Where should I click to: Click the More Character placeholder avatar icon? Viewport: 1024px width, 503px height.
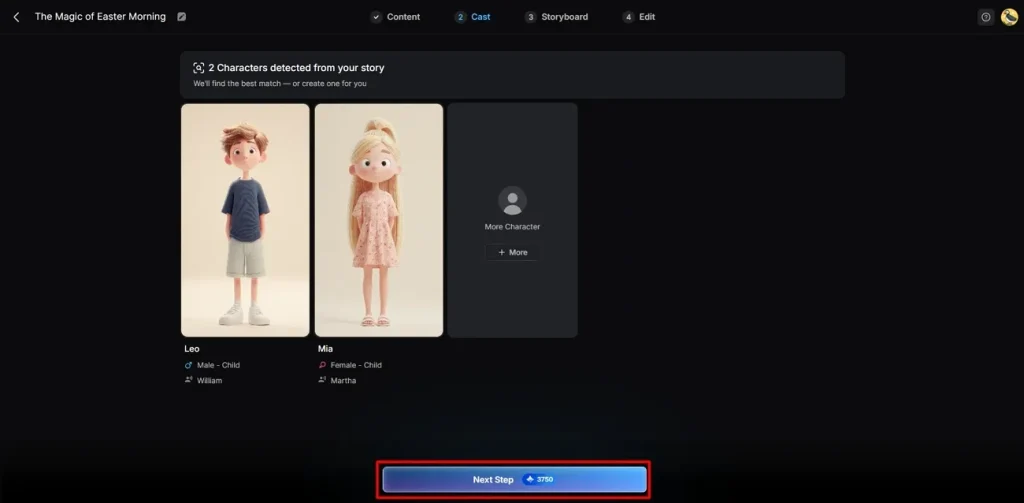tap(513, 201)
